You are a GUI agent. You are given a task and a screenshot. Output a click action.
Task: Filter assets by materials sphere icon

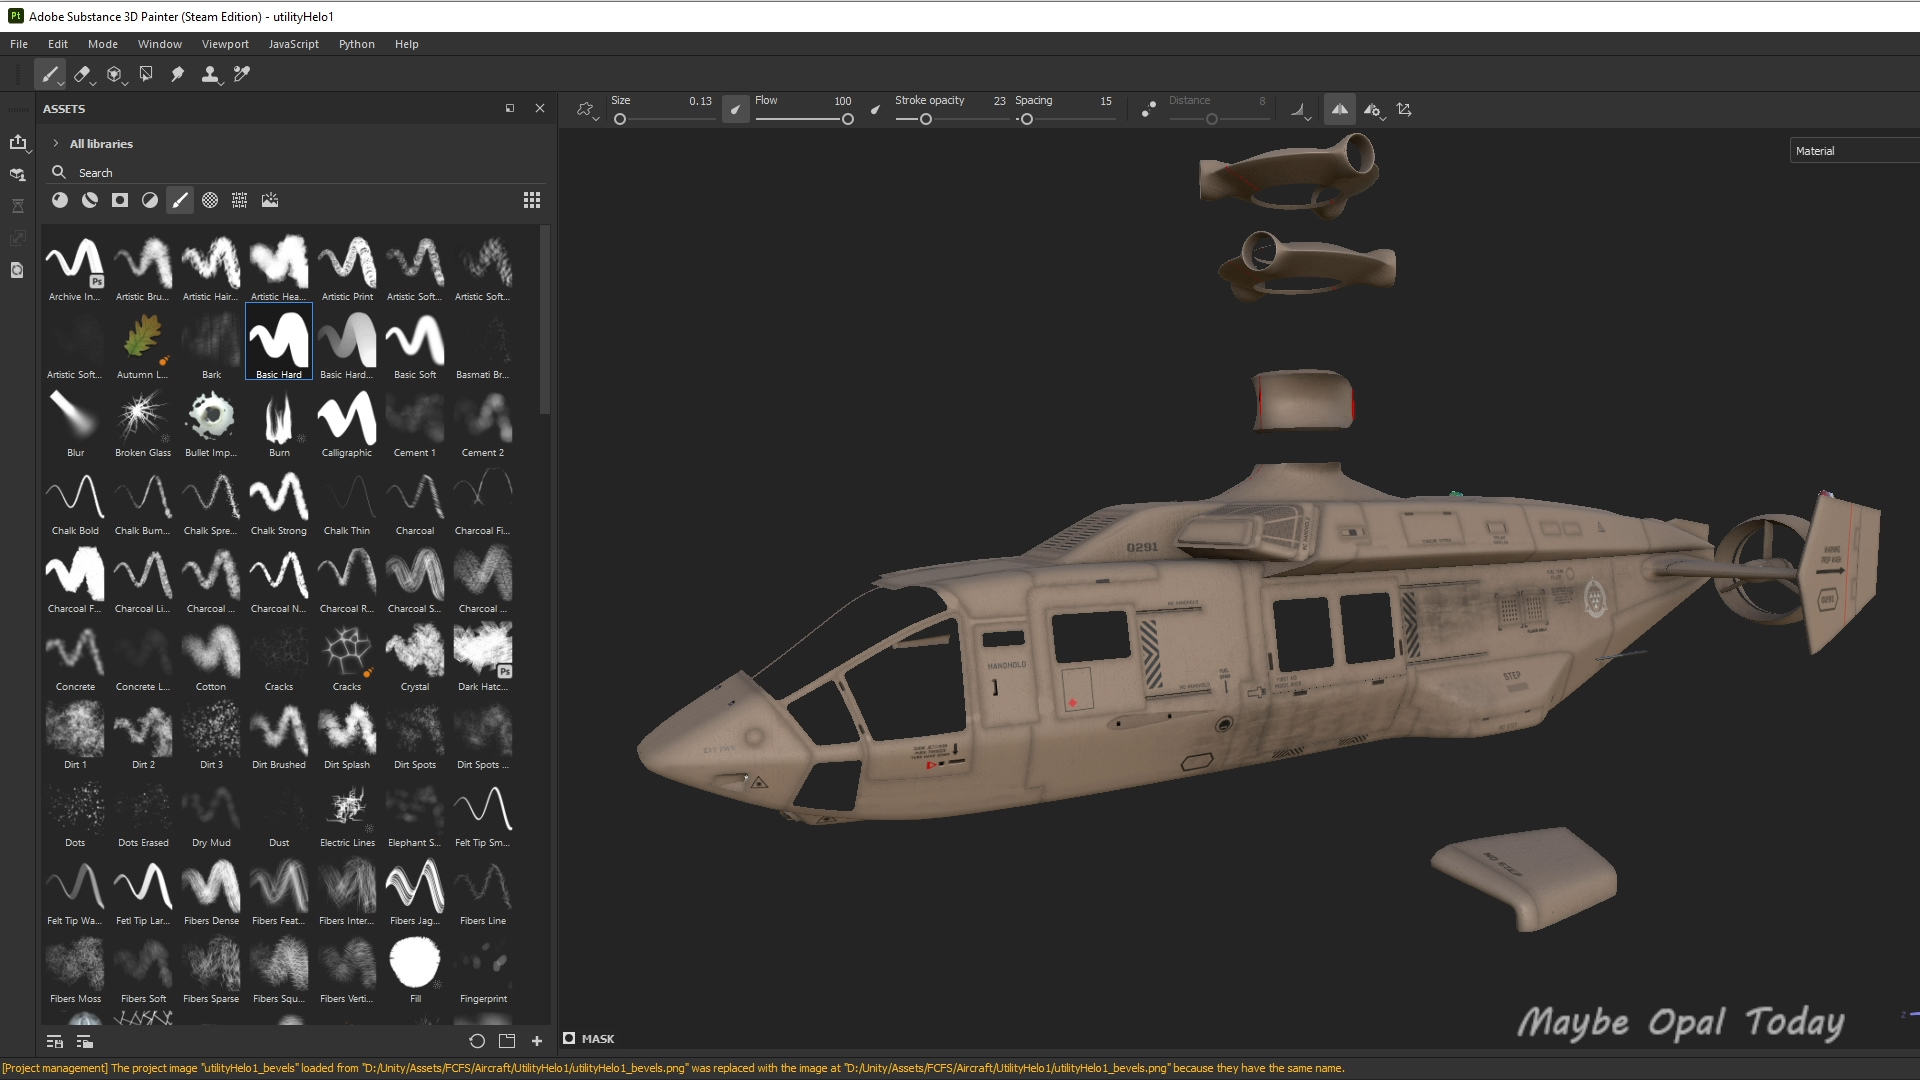click(60, 200)
